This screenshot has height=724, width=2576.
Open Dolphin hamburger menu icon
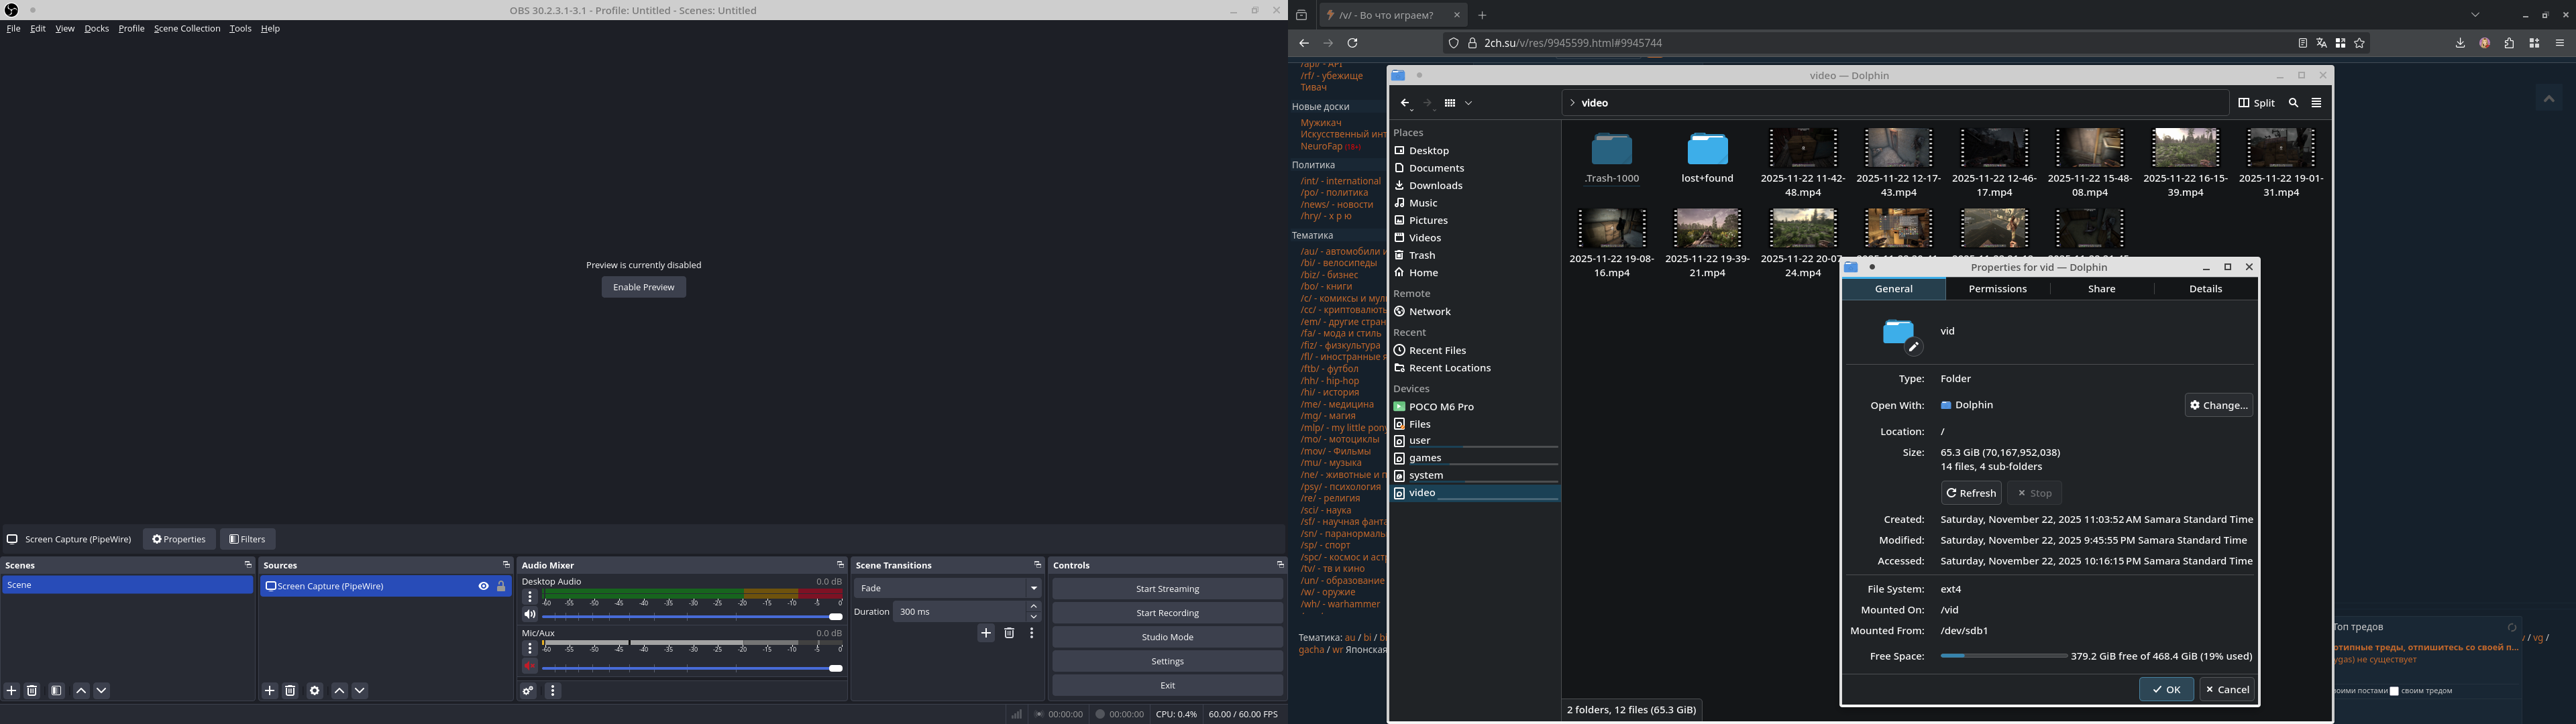click(x=2316, y=103)
